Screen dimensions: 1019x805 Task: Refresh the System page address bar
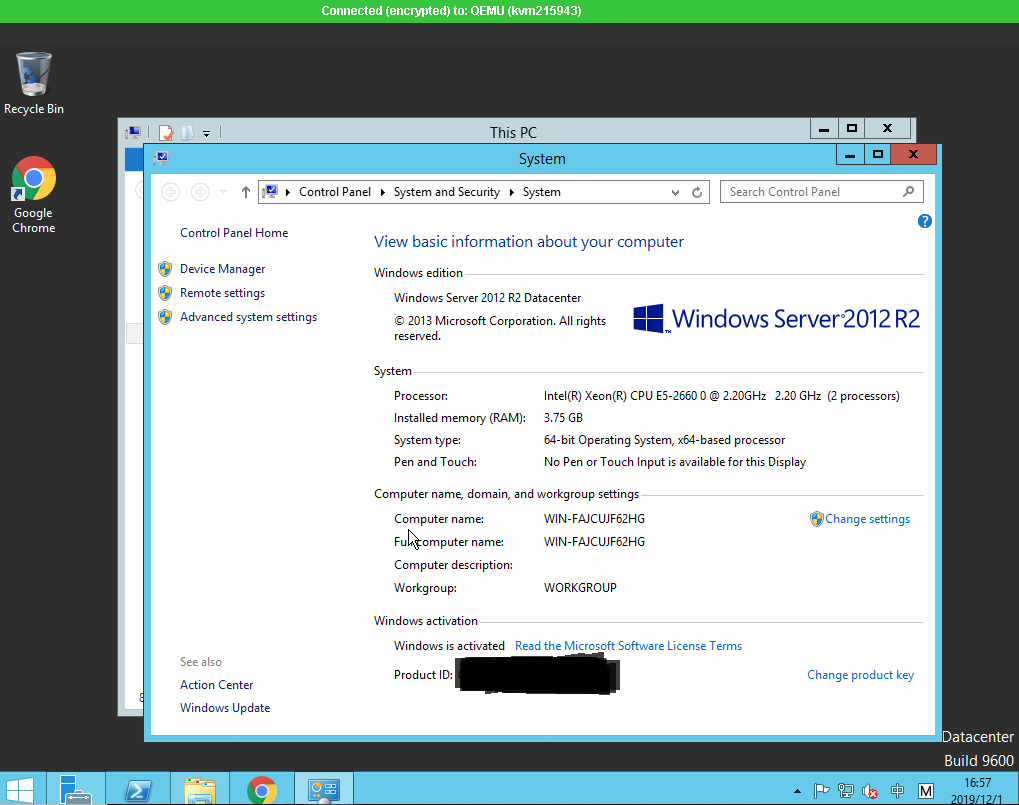coord(697,192)
